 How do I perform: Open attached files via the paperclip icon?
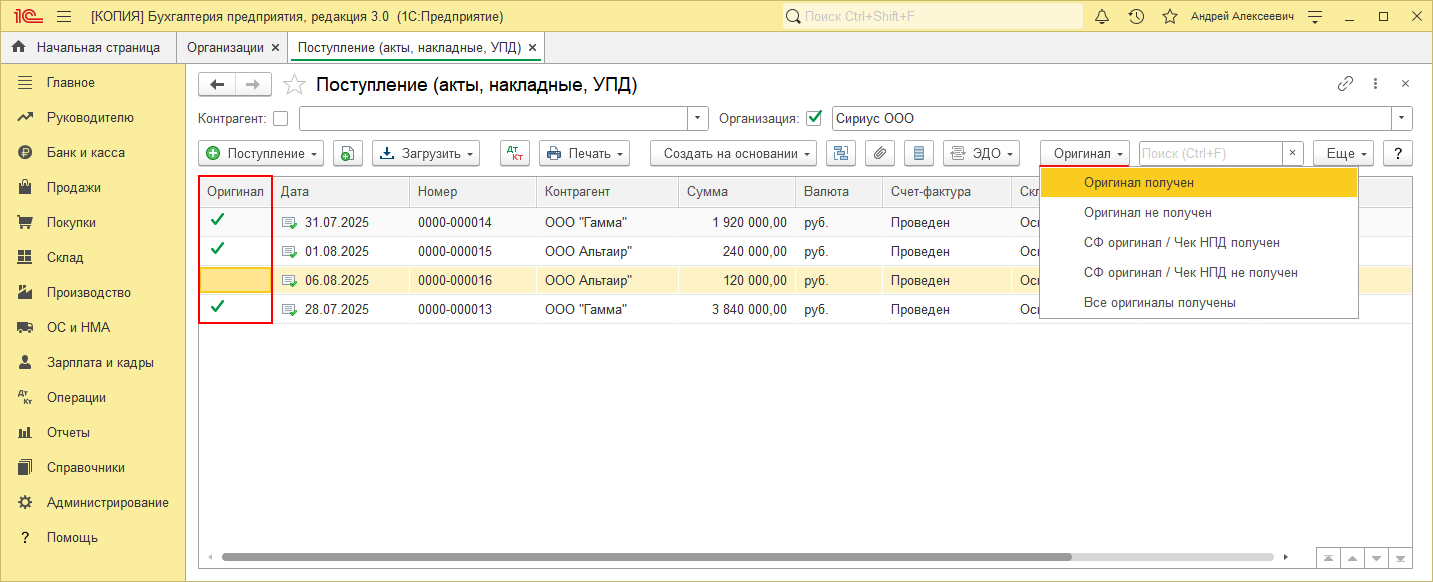880,153
